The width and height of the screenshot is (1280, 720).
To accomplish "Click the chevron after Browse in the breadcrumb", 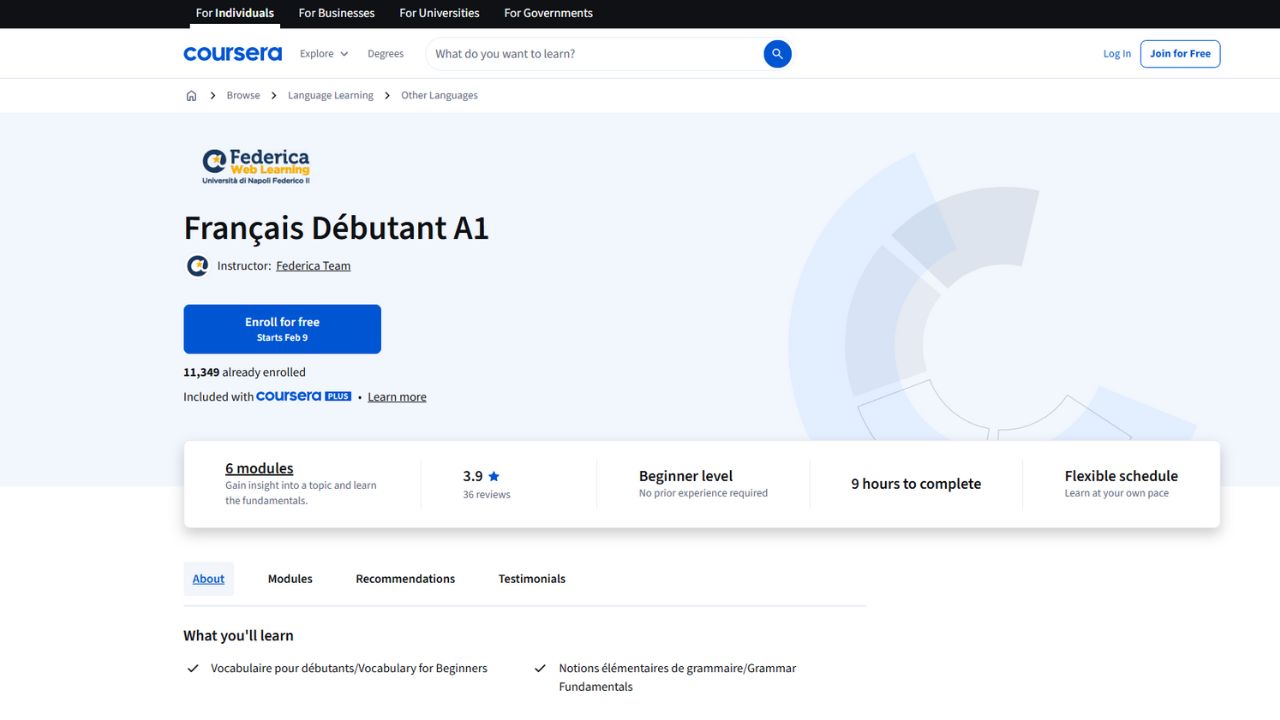I will tap(273, 95).
